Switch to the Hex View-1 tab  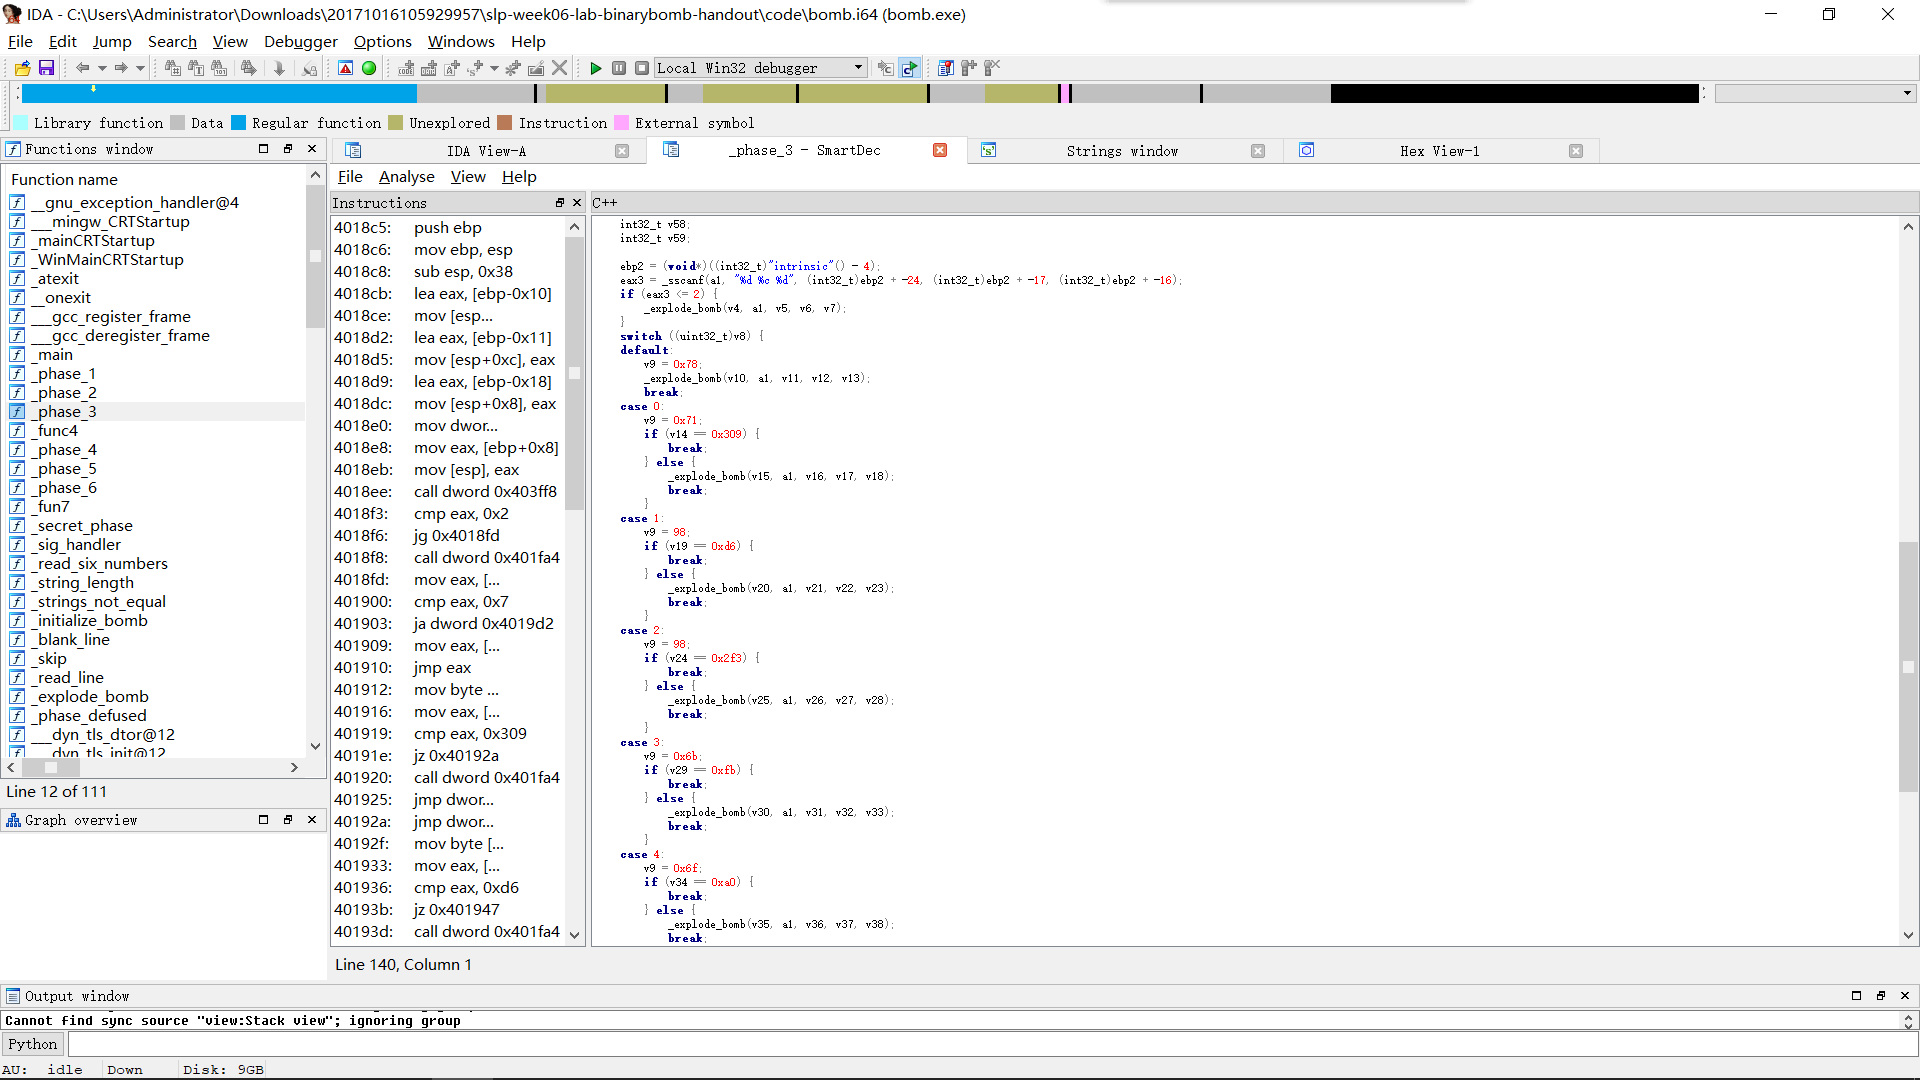tap(1438, 151)
